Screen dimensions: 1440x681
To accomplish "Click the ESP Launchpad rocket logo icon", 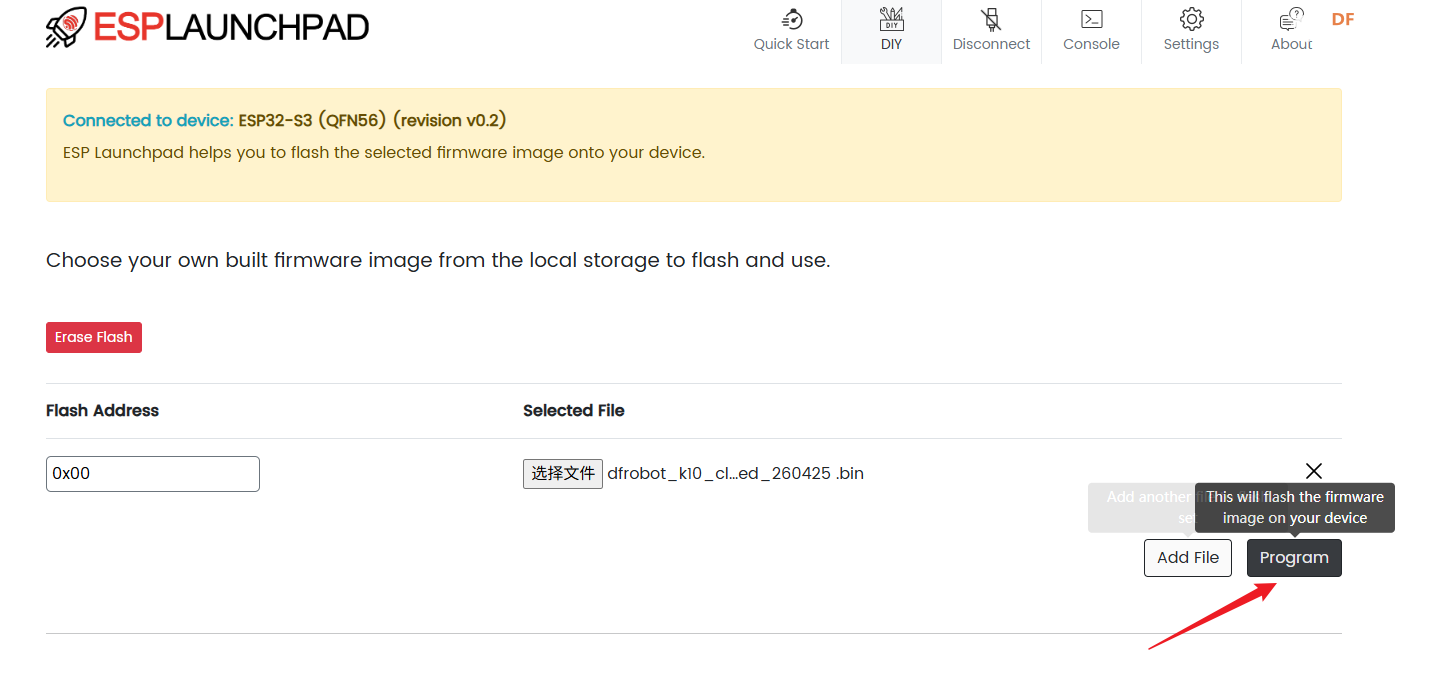I will point(66,28).
